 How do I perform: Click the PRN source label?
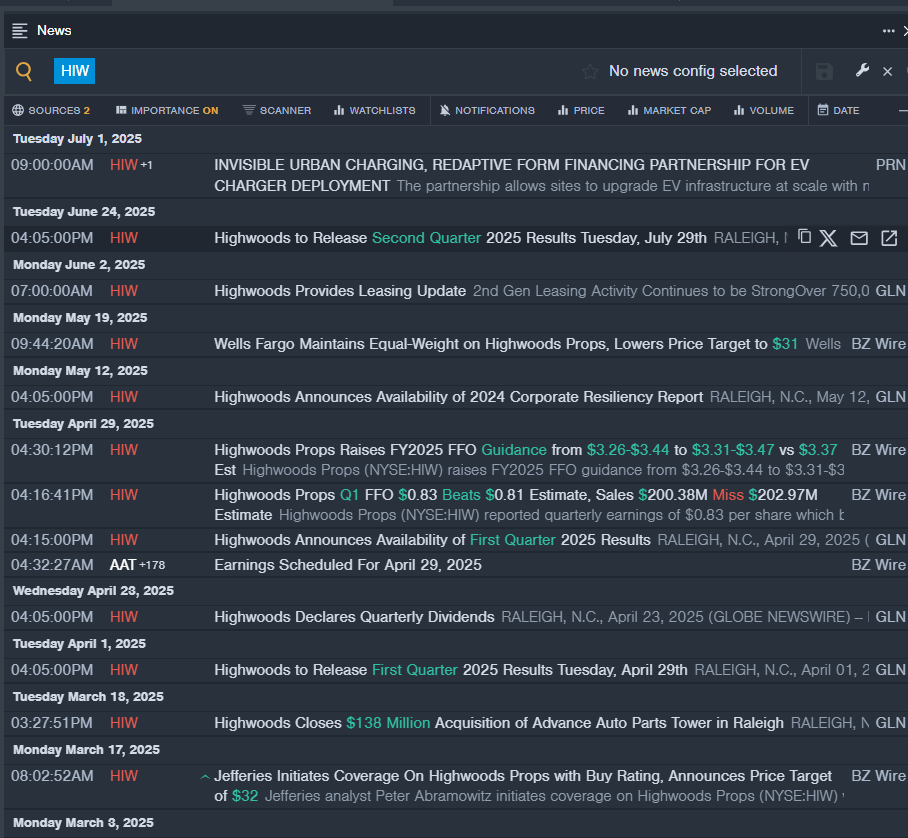pos(891,165)
